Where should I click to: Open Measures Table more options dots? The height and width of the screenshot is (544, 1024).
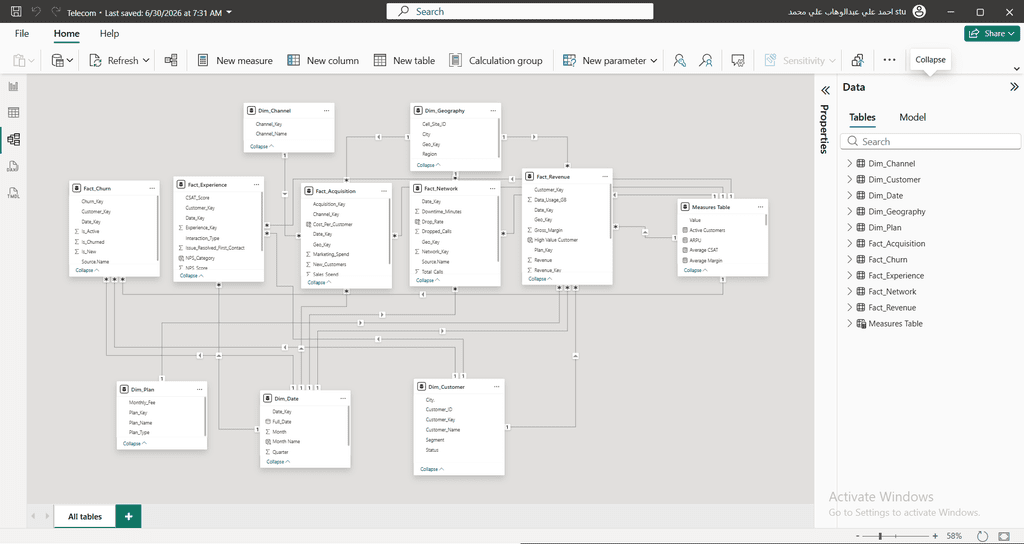[x=760, y=207]
